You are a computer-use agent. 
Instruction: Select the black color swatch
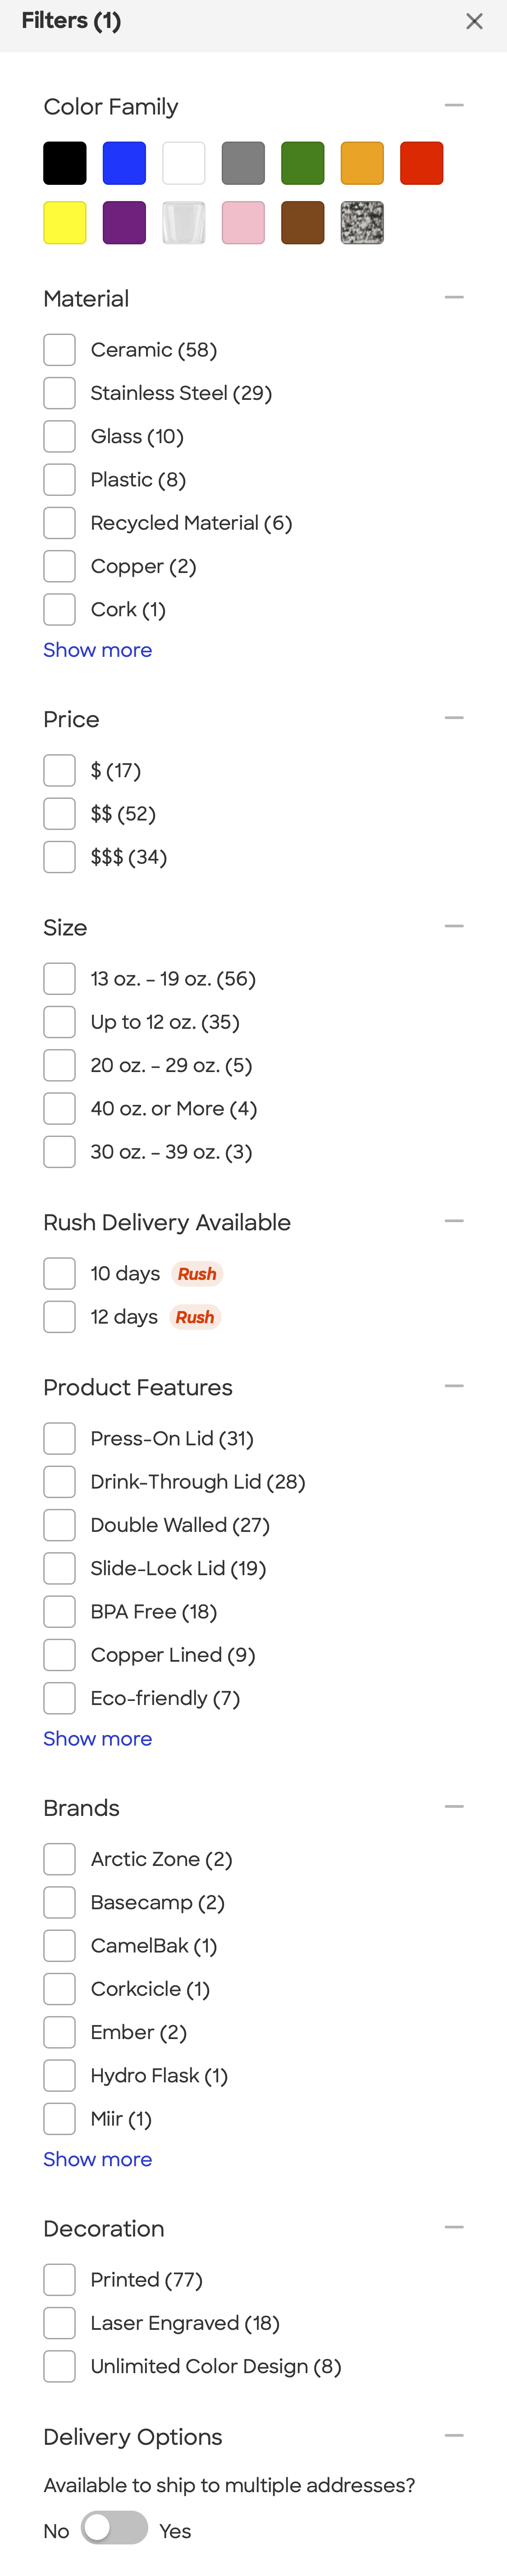(64, 162)
